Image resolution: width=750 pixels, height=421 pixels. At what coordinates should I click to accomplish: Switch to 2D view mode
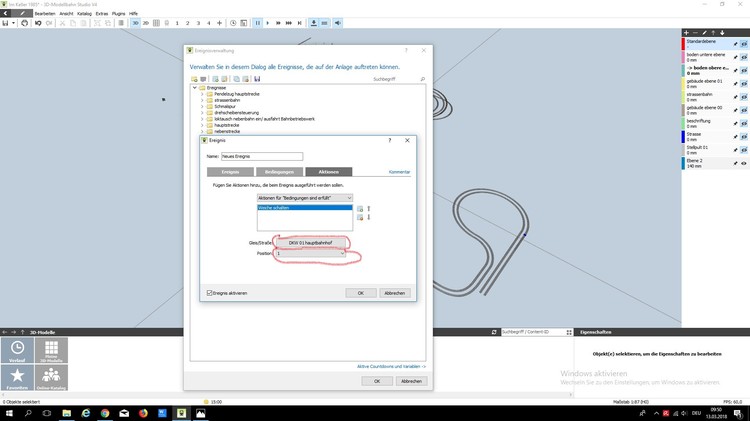tap(146, 23)
